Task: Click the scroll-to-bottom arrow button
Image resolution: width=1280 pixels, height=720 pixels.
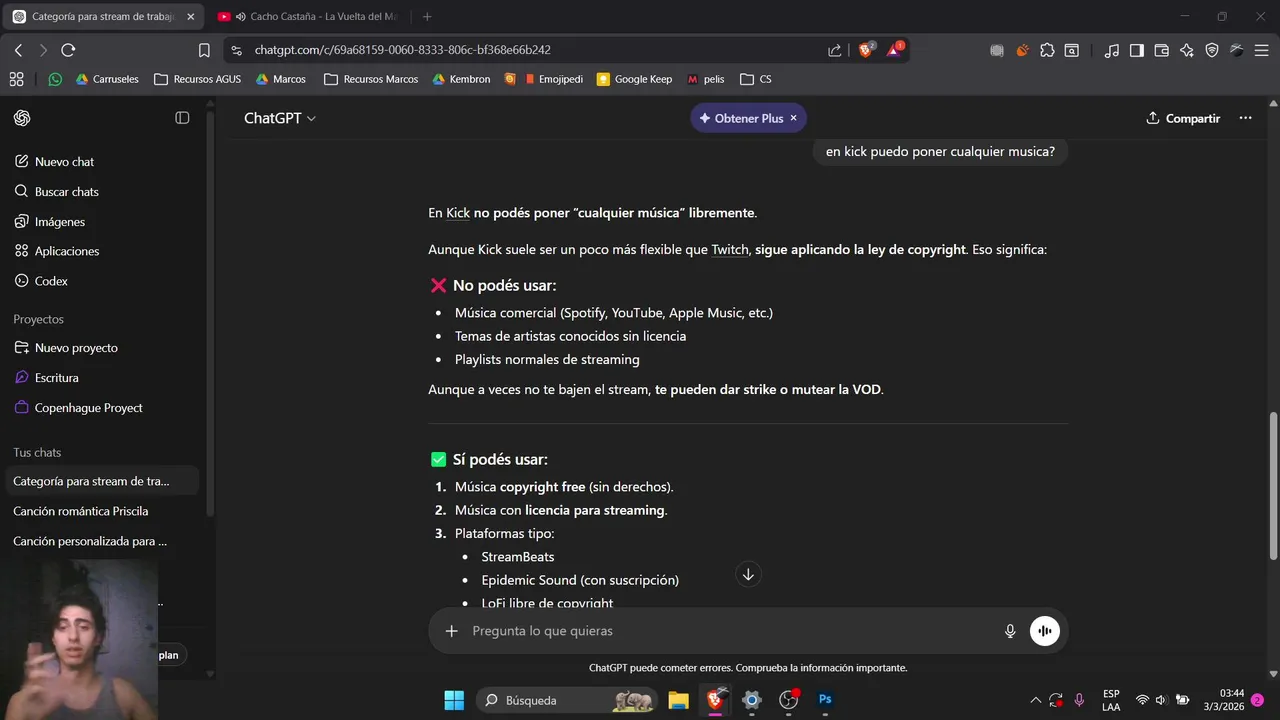Action: point(748,574)
